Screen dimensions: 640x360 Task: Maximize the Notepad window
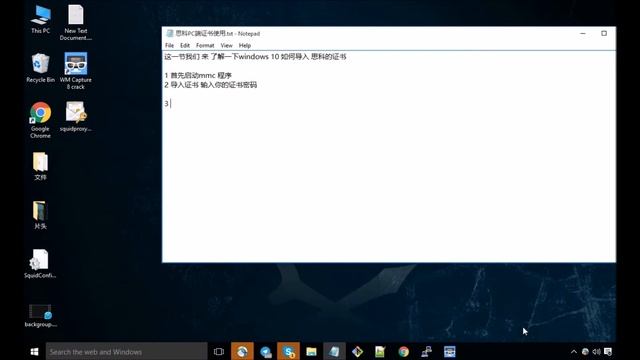click(604, 33)
